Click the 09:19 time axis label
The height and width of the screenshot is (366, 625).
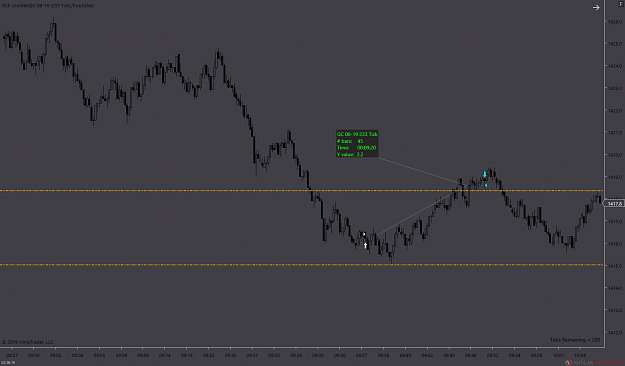pyautogui.click(x=187, y=355)
